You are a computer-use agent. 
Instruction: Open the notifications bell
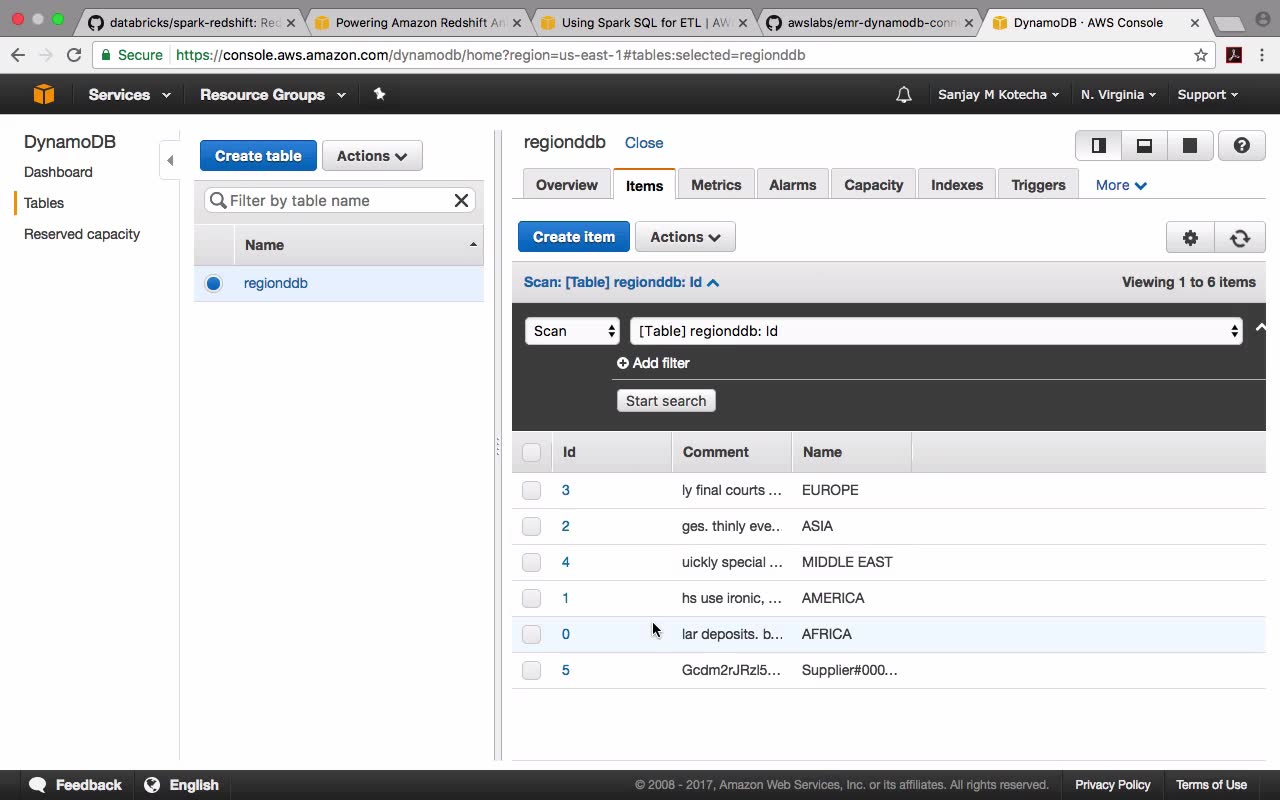pos(904,95)
